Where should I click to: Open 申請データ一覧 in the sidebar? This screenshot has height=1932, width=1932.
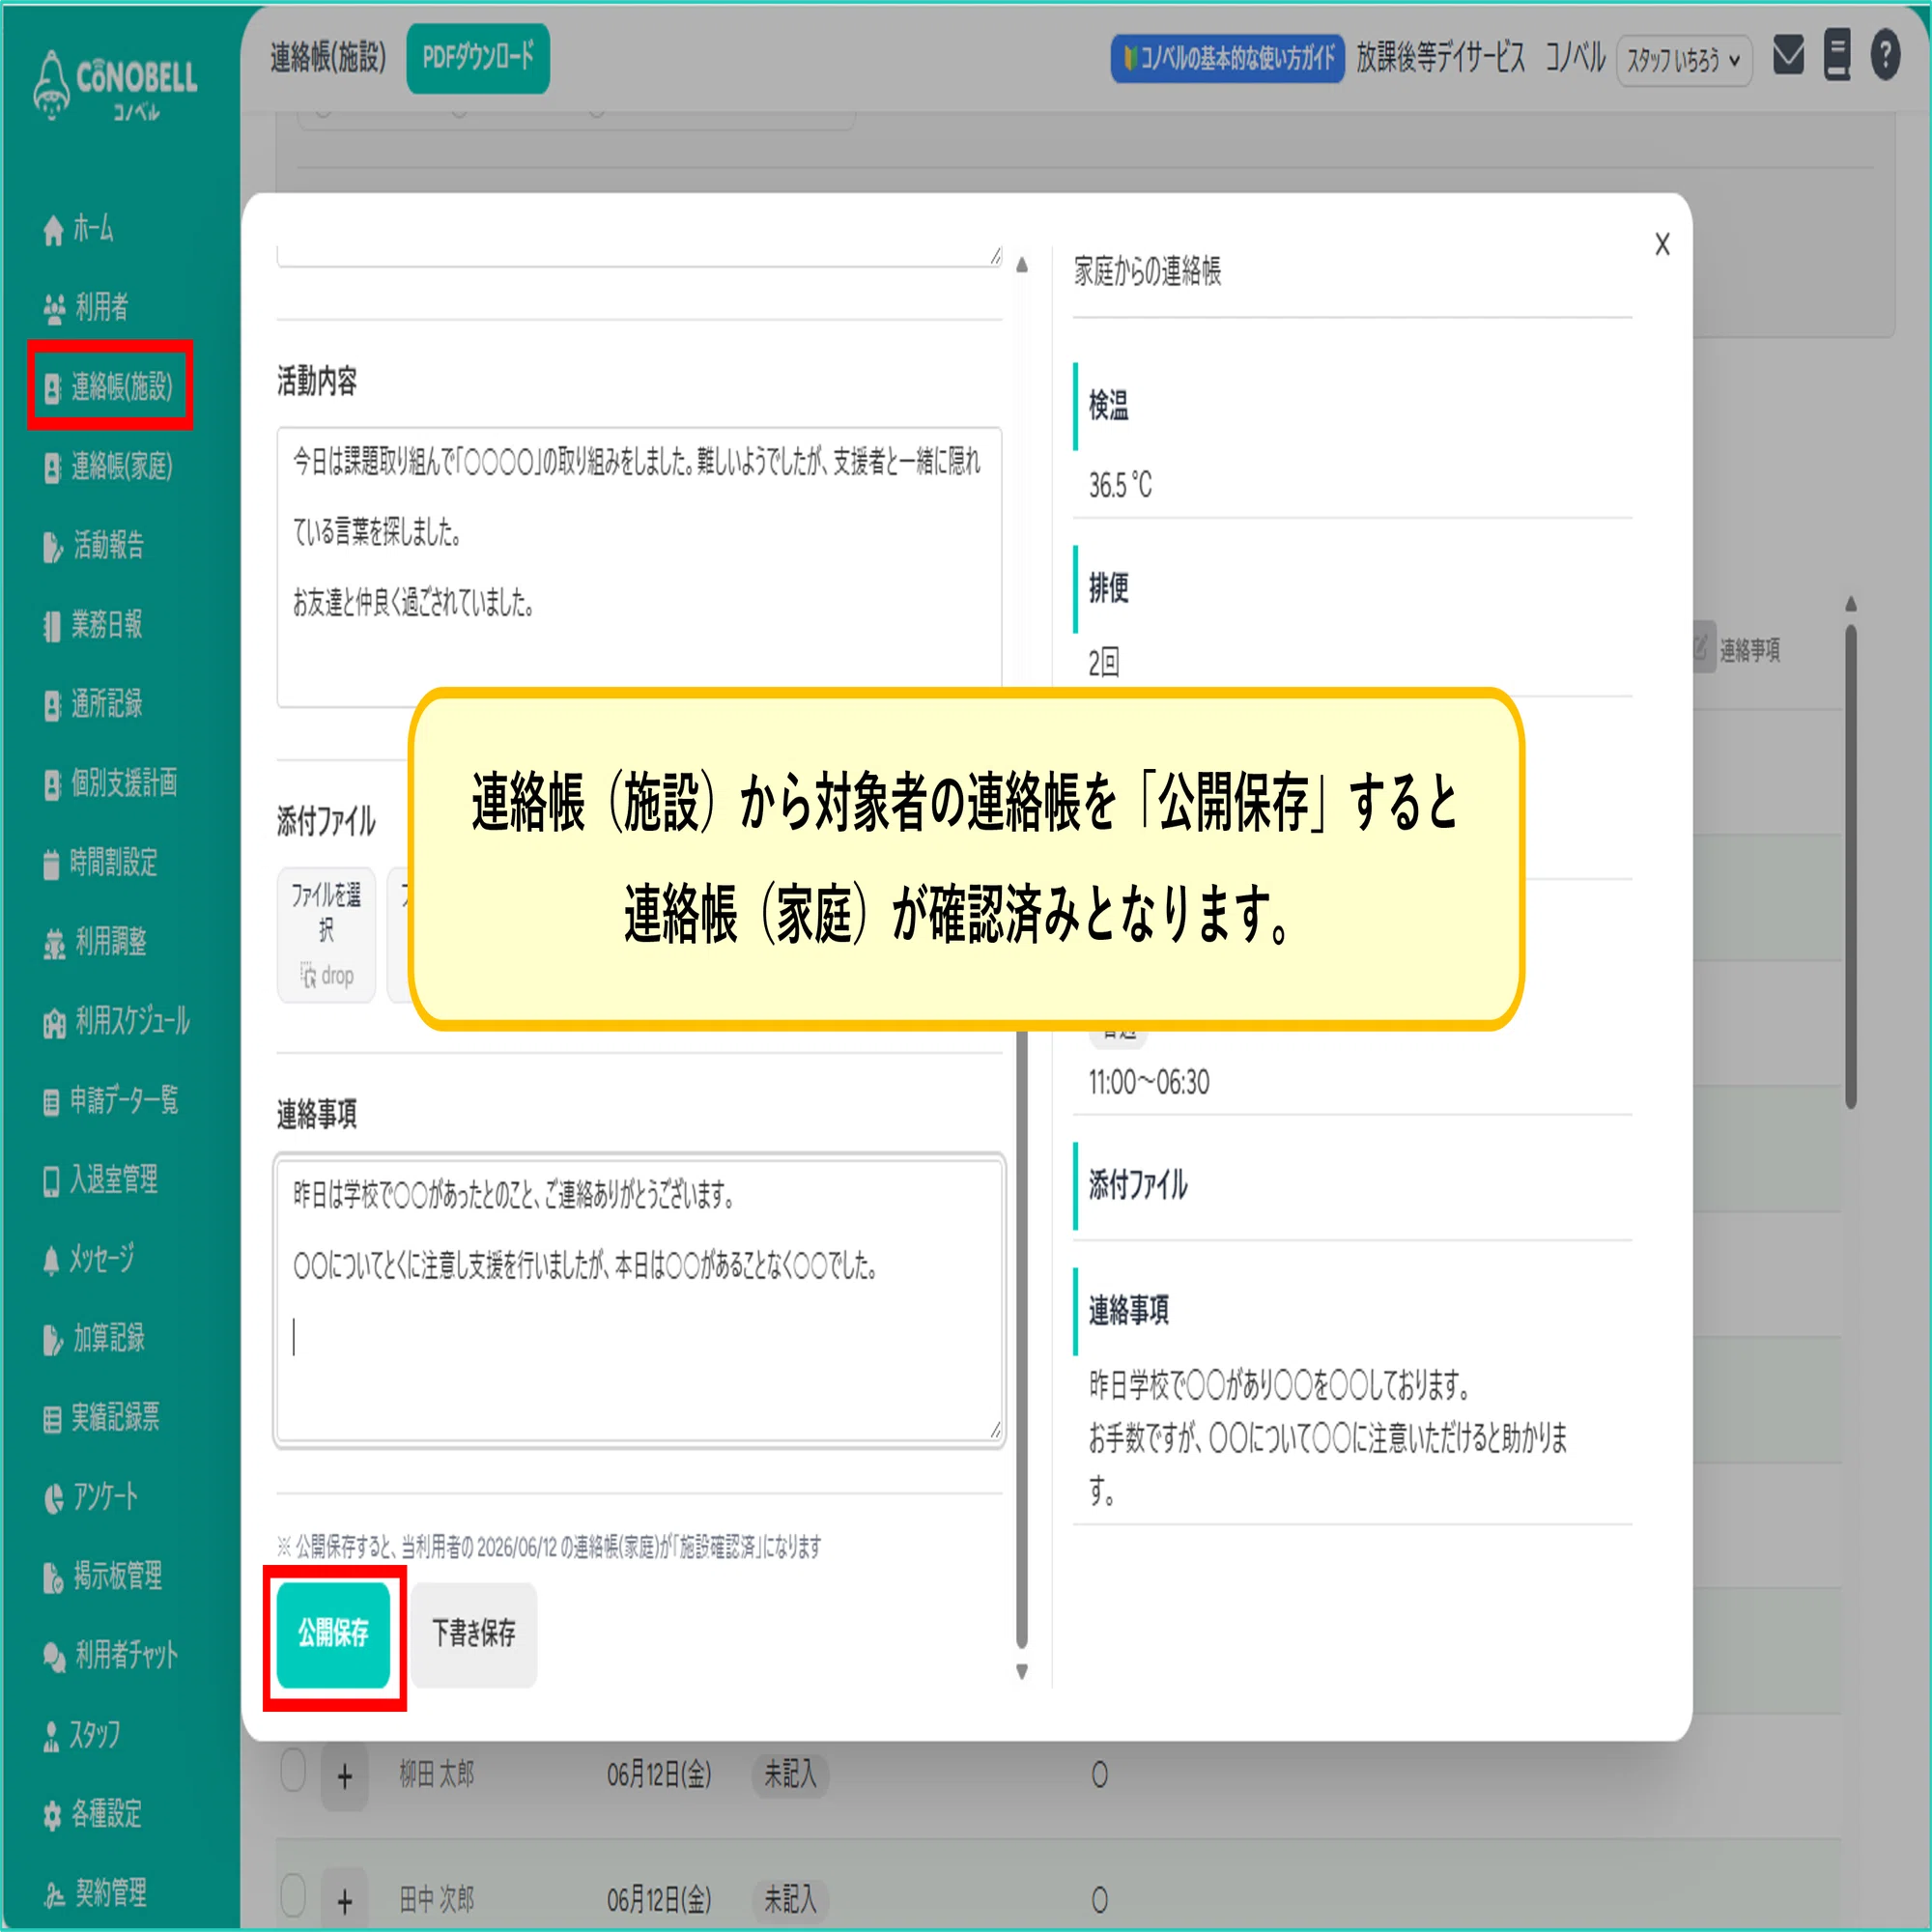(110, 1100)
